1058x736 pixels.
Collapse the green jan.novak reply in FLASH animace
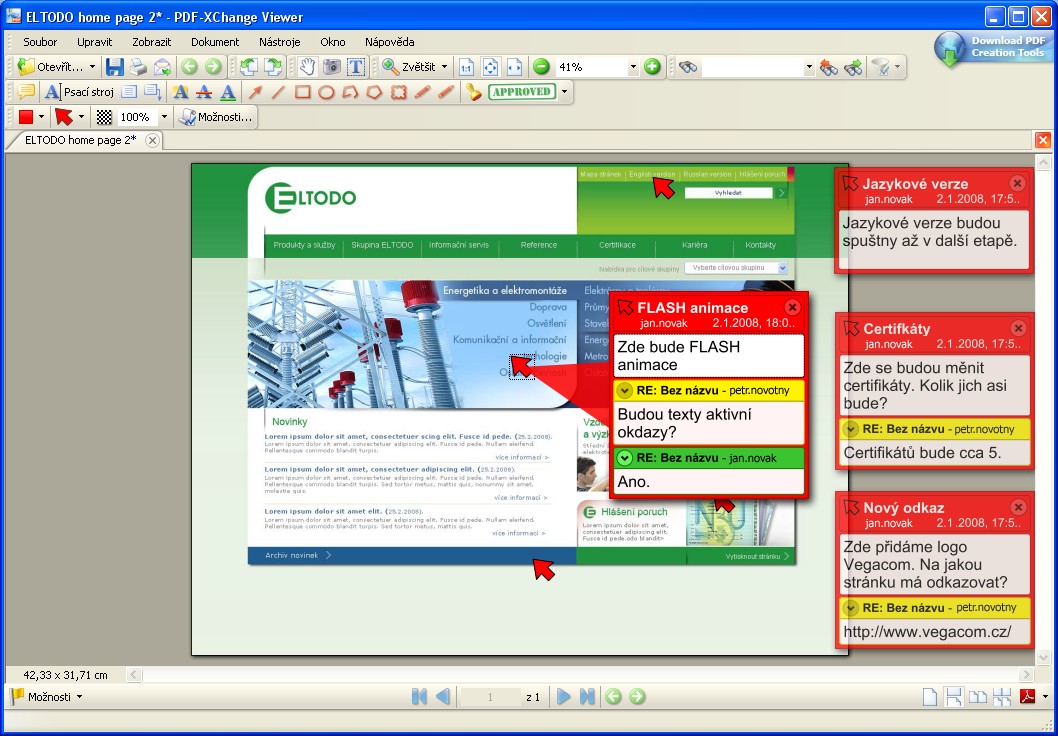point(625,458)
